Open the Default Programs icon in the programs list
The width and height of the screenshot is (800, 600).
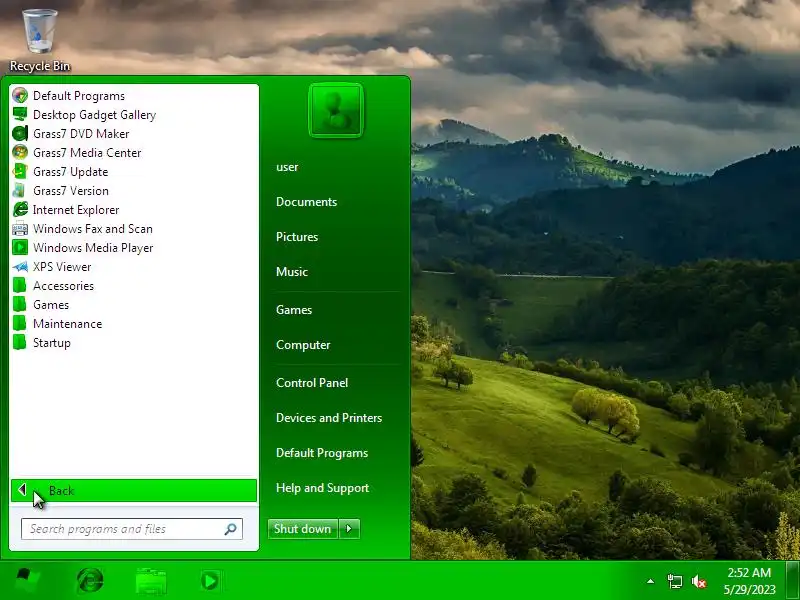[x=20, y=95]
